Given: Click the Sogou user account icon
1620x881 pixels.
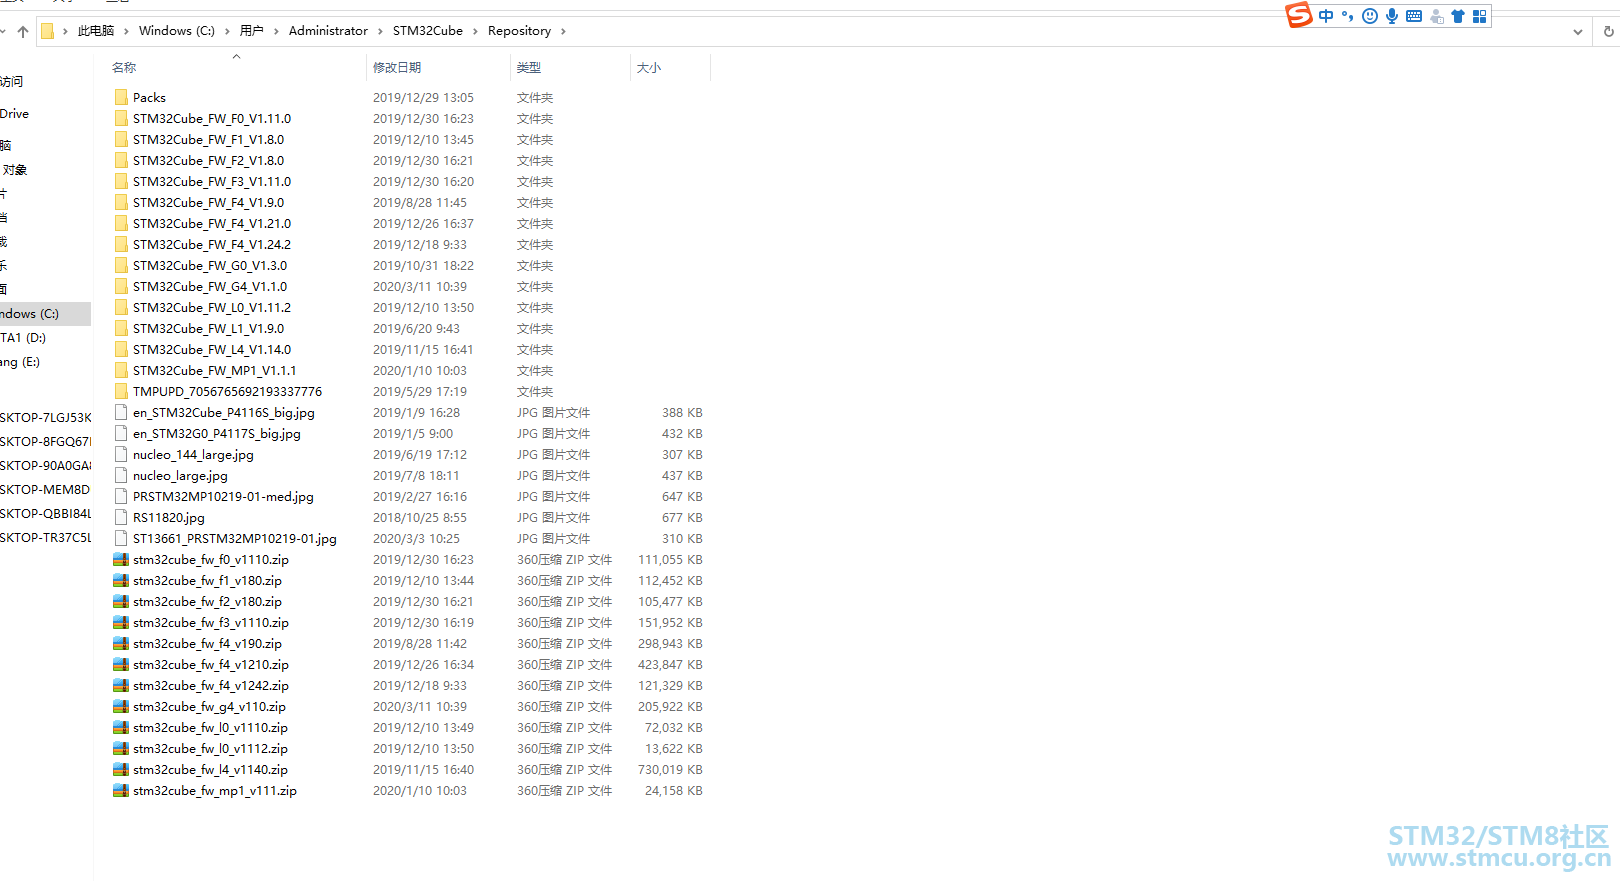Looking at the screenshot, I should pyautogui.click(x=1436, y=16).
